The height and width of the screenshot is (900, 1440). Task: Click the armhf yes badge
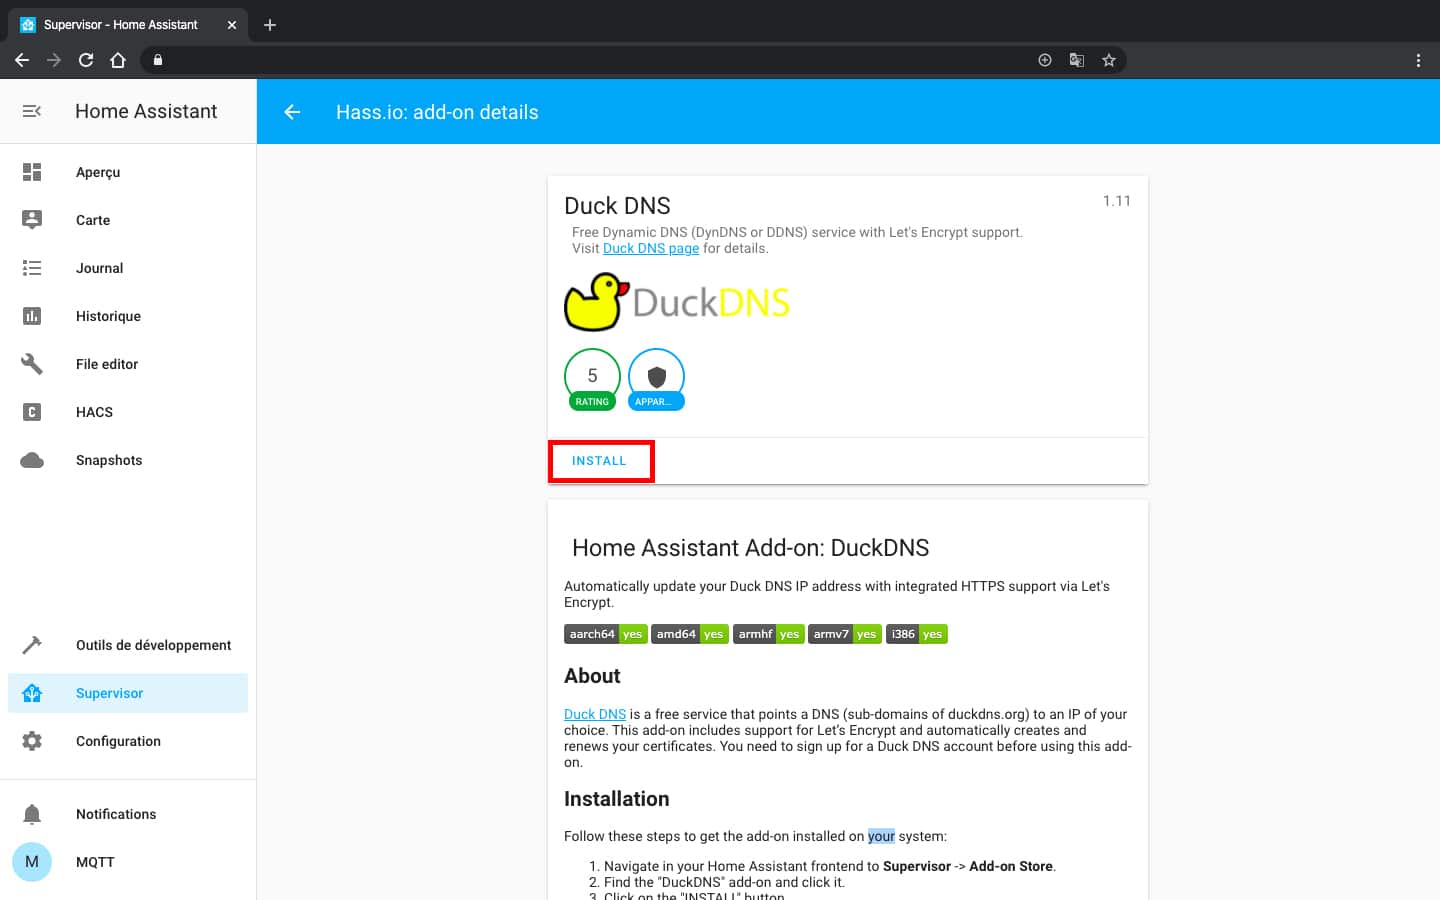pos(769,634)
